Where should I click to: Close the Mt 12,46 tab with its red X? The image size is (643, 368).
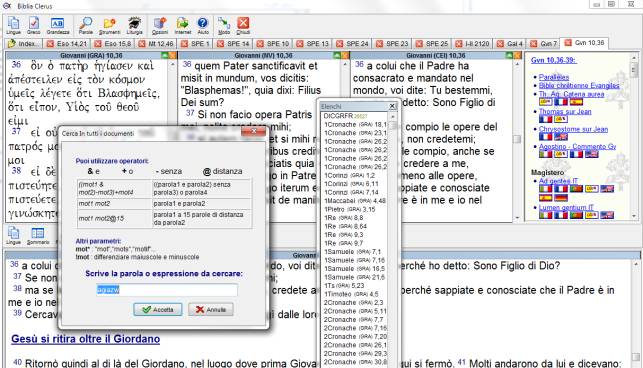click(x=142, y=43)
